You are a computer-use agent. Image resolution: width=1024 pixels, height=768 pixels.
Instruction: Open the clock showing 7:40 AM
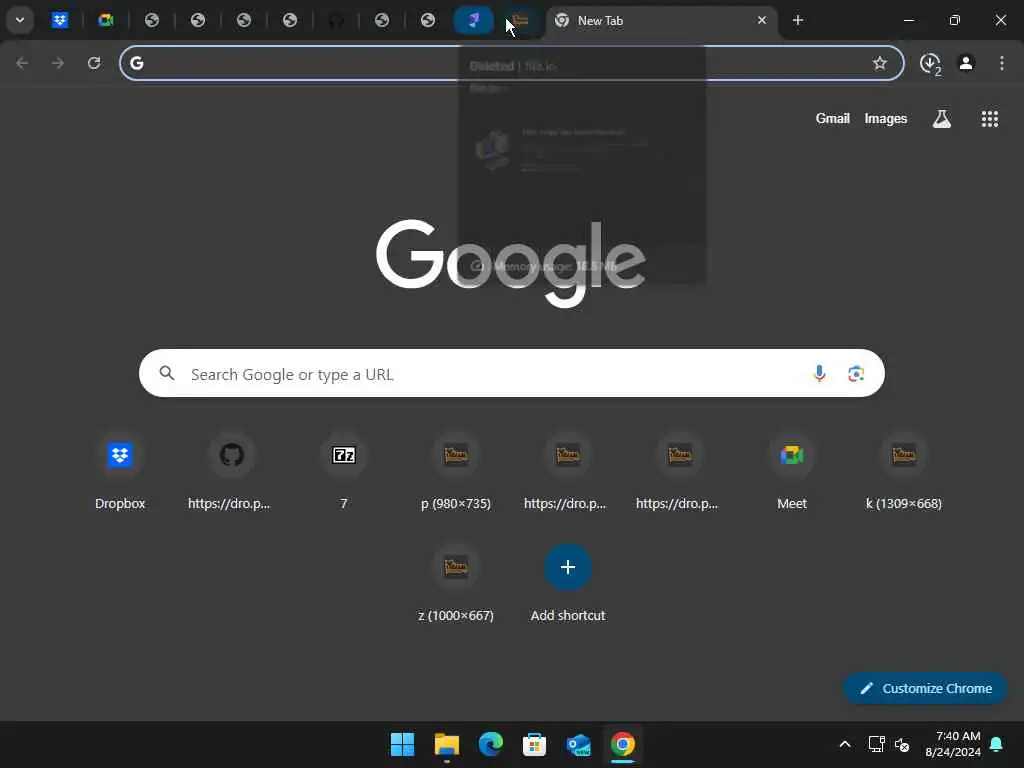pyautogui.click(x=953, y=744)
